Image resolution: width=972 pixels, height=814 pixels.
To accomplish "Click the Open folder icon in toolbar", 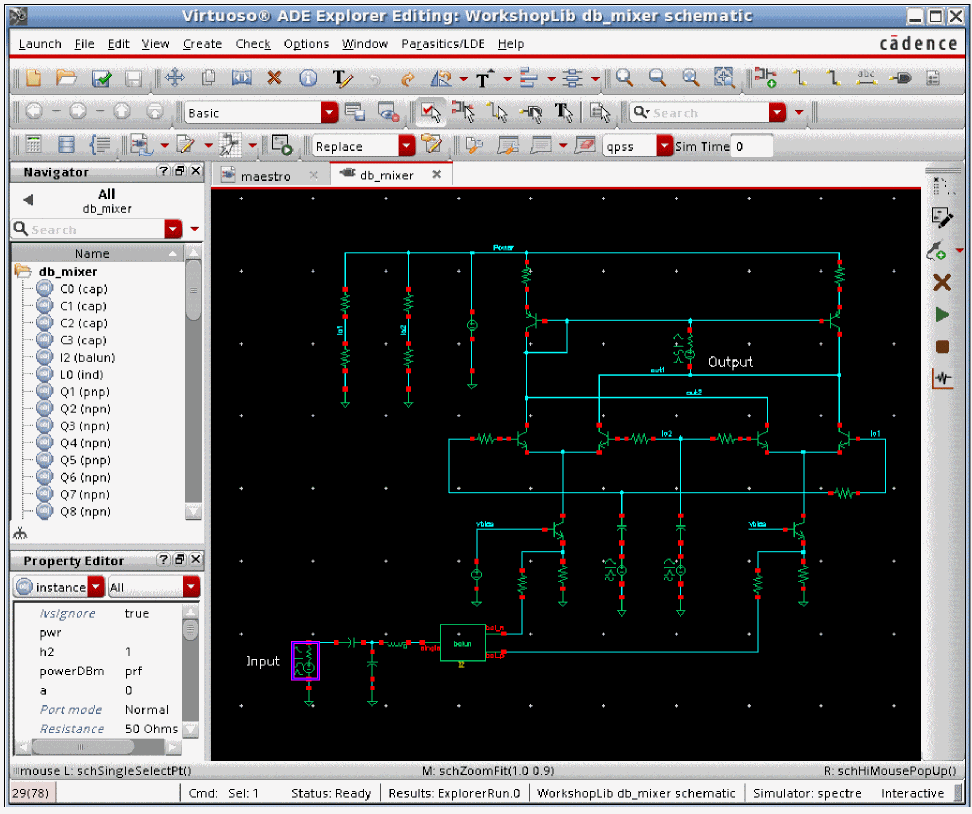I will point(66,78).
